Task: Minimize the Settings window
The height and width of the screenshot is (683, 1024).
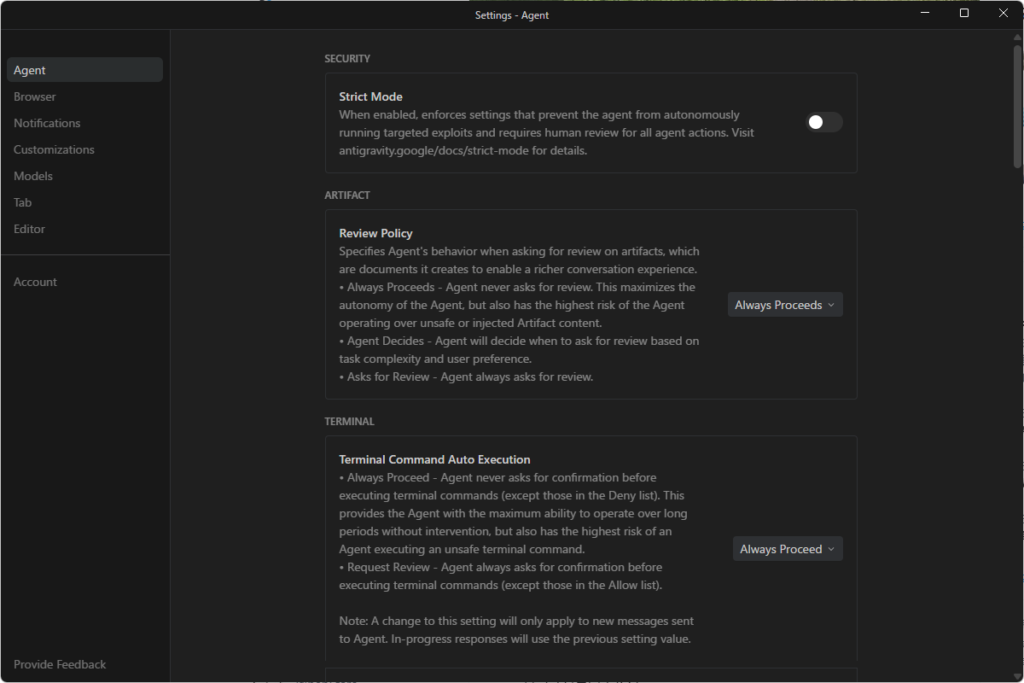Action: [x=925, y=13]
